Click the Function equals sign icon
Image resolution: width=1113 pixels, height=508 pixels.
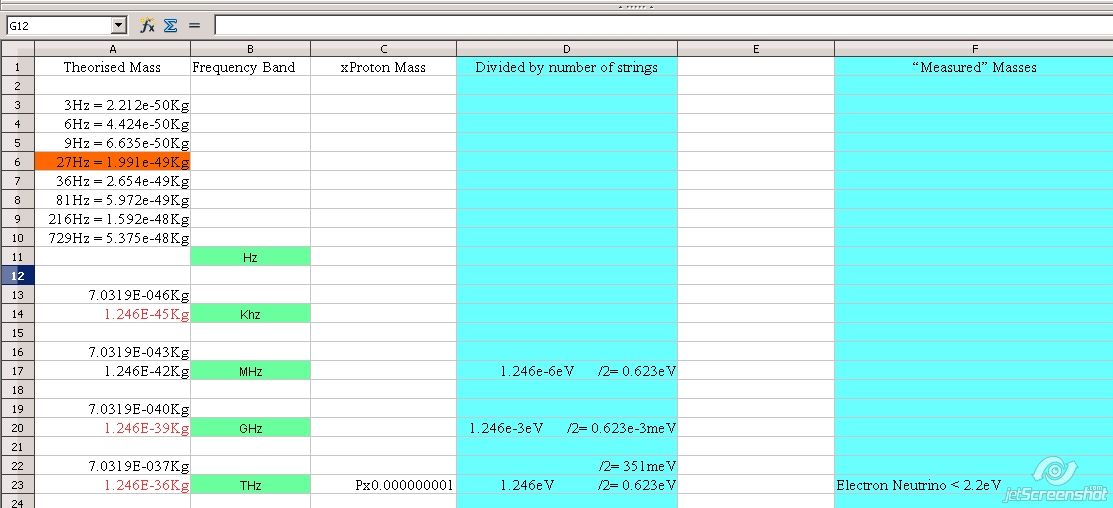[194, 25]
